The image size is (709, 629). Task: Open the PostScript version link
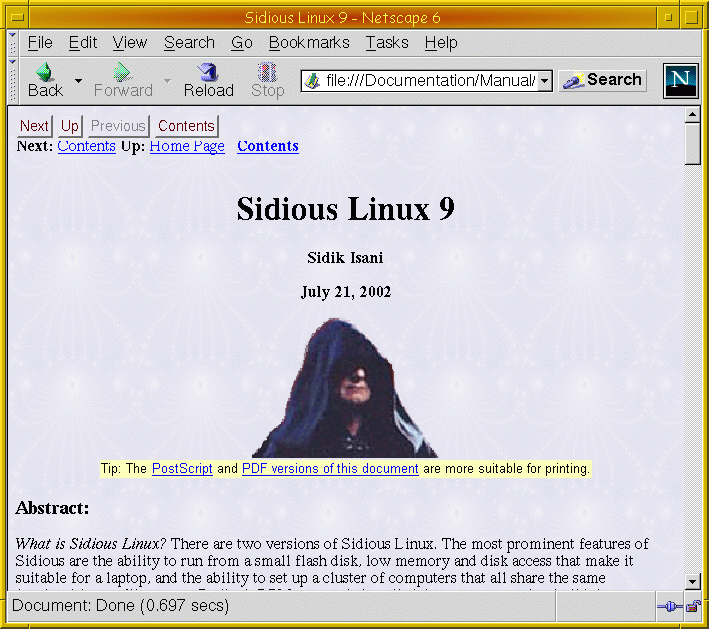pos(182,468)
